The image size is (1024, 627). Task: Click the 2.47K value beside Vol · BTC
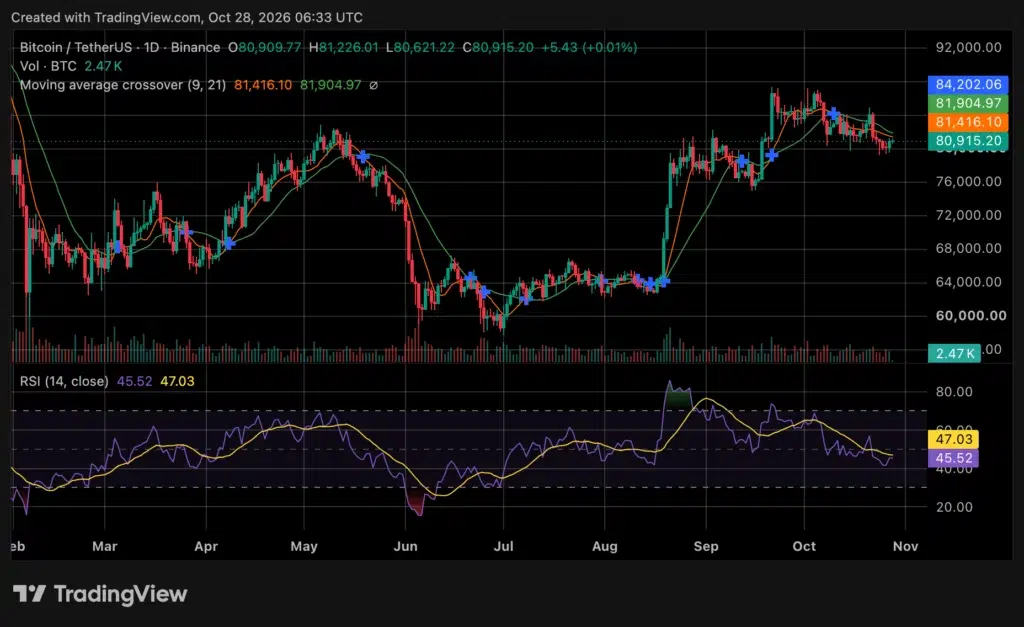click(103, 66)
